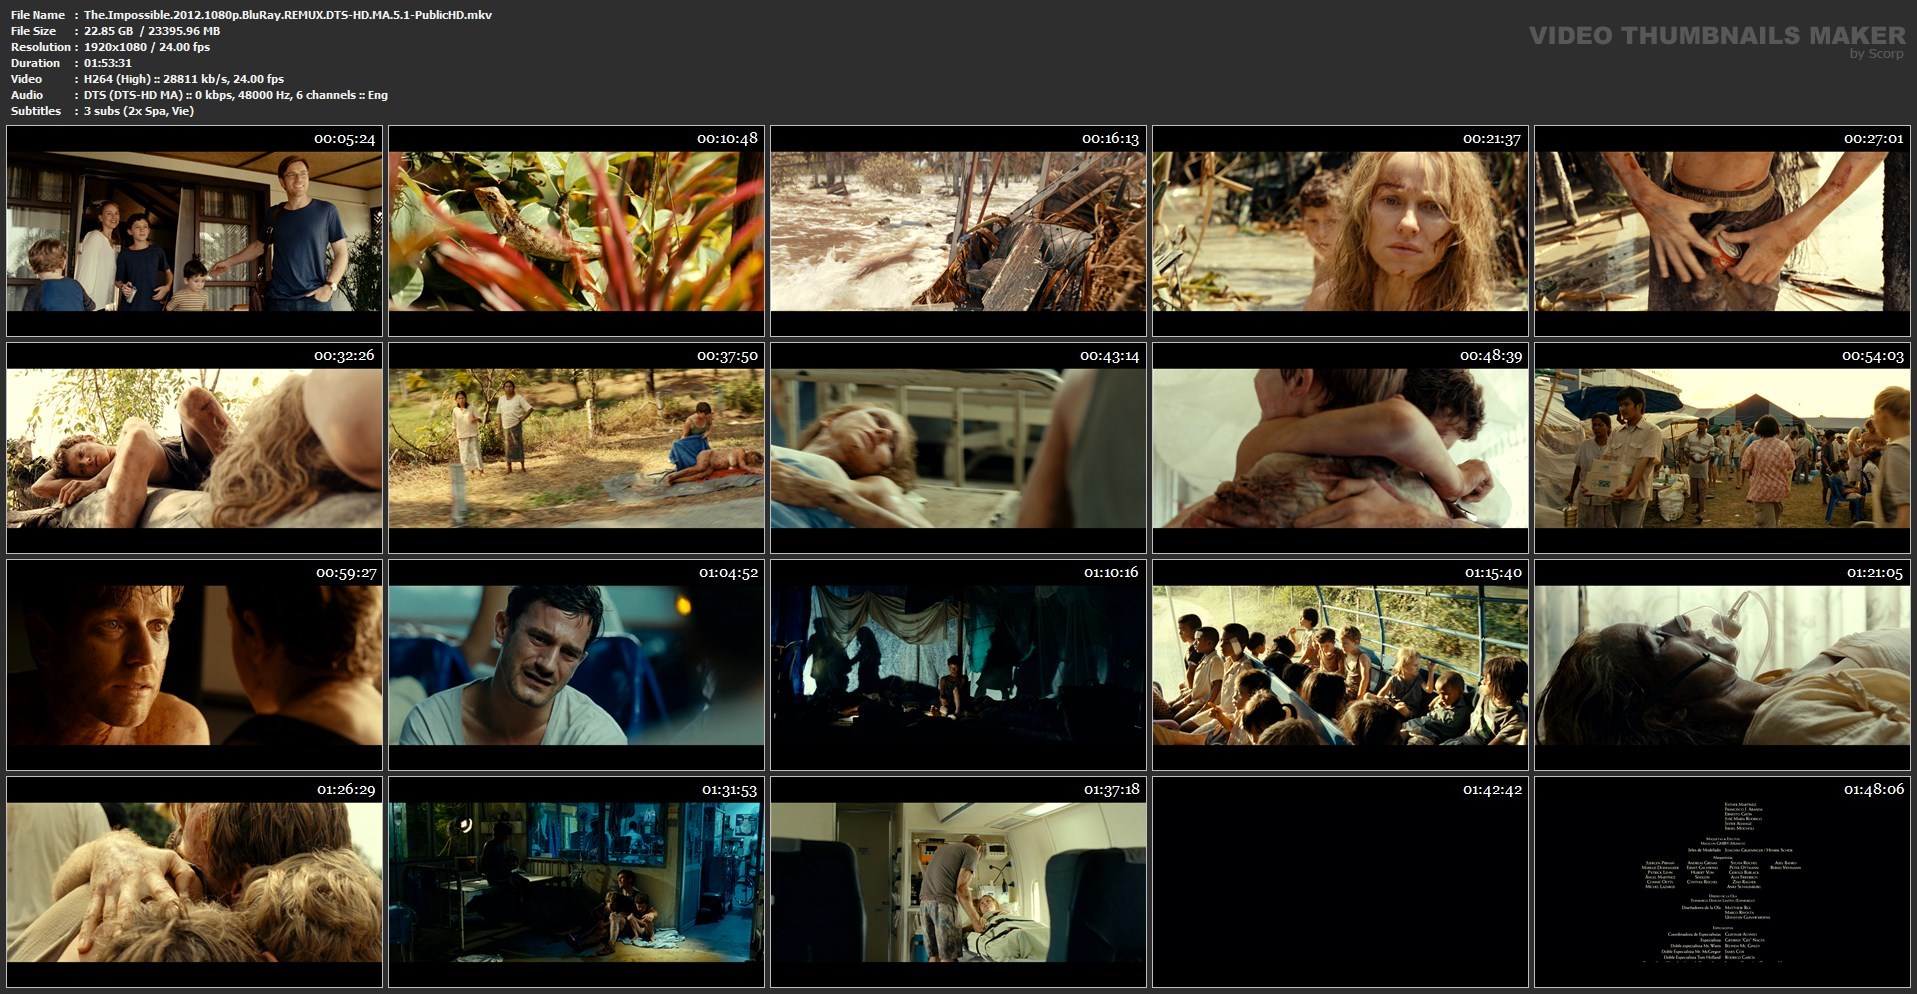Click the audio line DTS (DTS-HD MA)
The image size is (1917, 994).
coord(236,95)
